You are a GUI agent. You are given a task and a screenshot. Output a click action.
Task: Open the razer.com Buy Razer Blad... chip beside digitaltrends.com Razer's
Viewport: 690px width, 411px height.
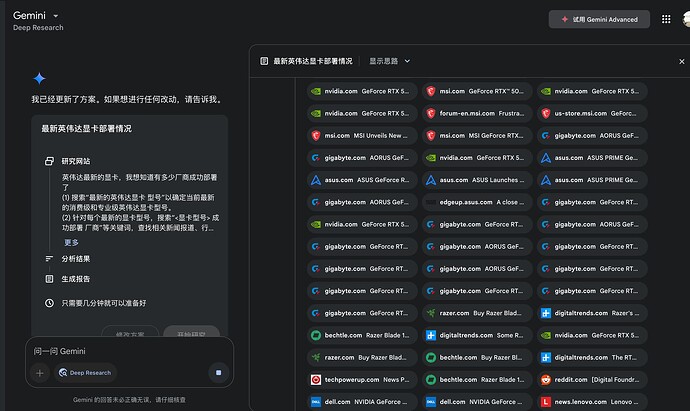point(477,313)
